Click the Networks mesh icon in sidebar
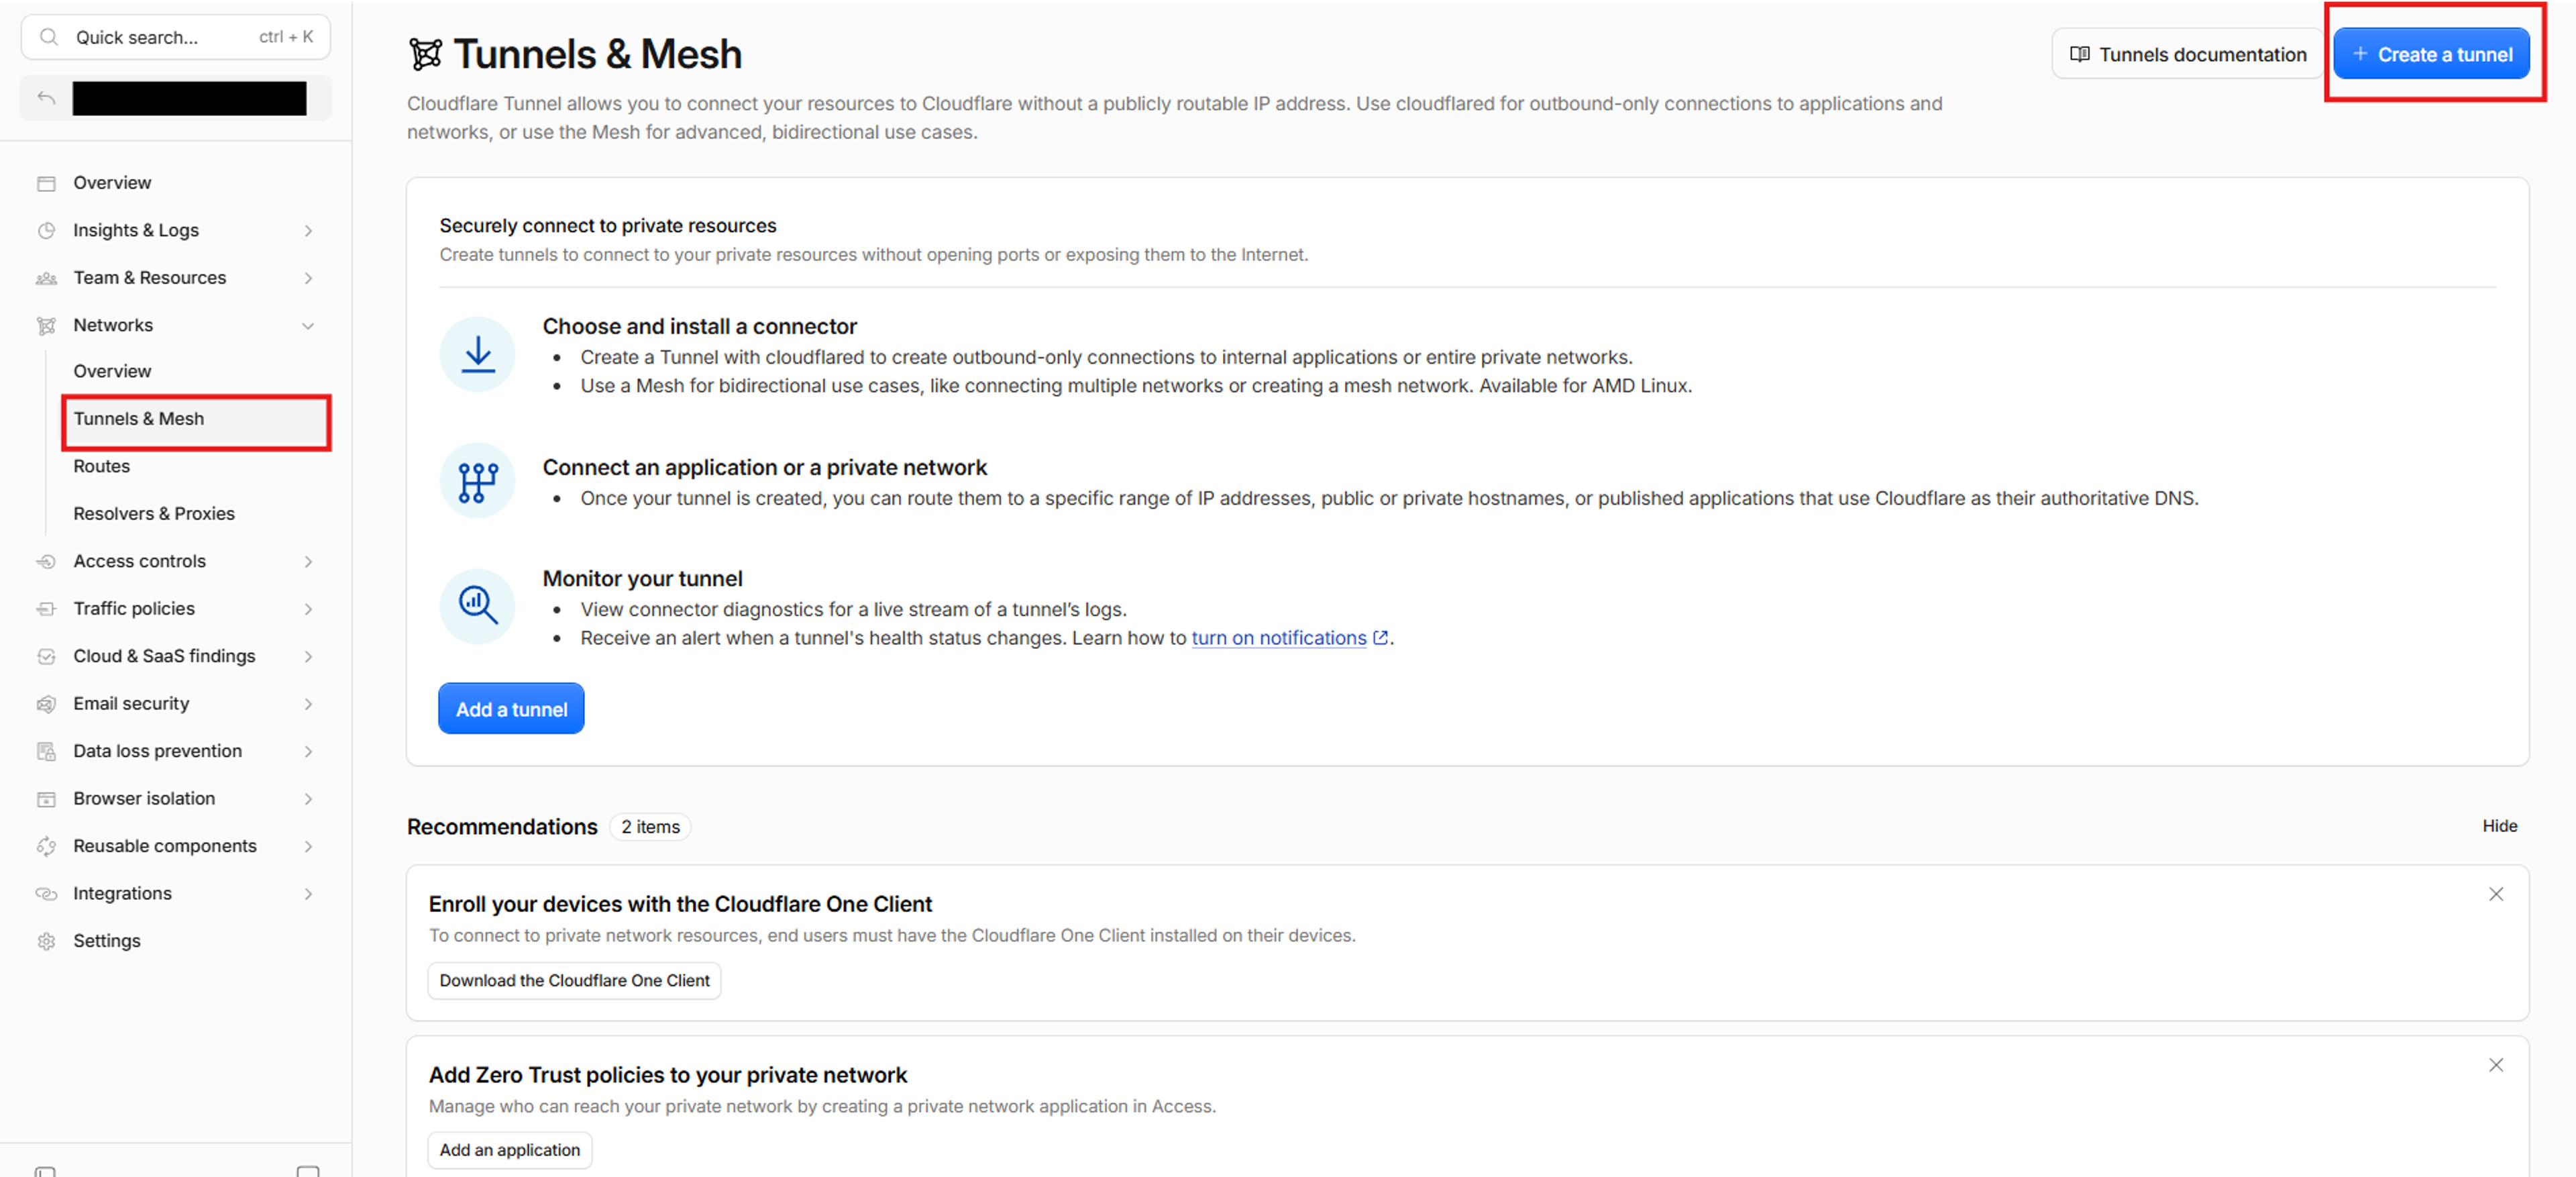Screen dimensions: 2576x1177 pos(46,326)
